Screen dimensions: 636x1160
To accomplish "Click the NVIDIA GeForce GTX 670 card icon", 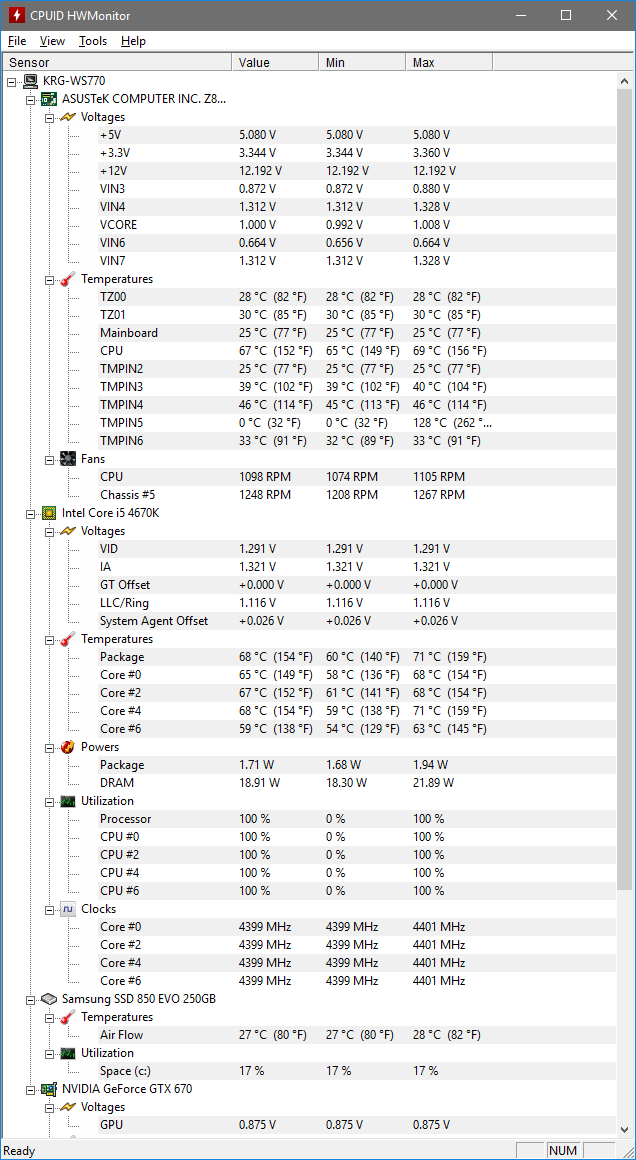I will (x=49, y=1089).
